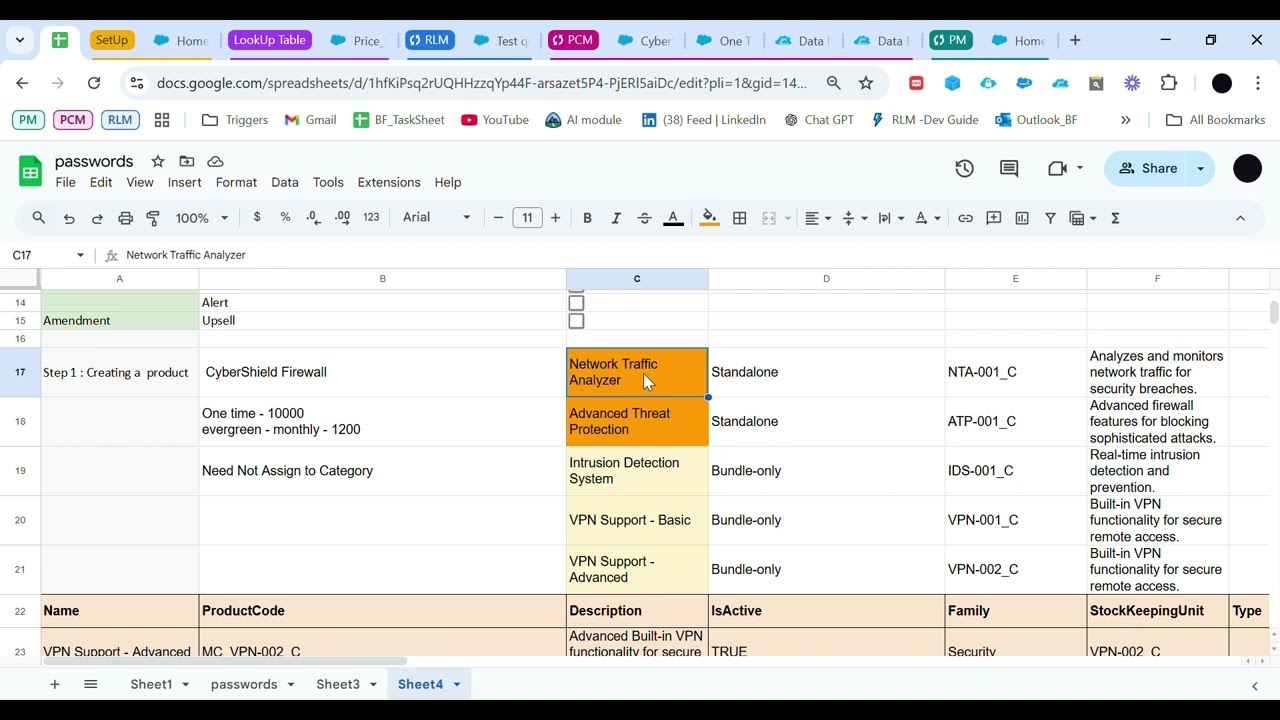Format the cell as percent

[x=285, y=217]
